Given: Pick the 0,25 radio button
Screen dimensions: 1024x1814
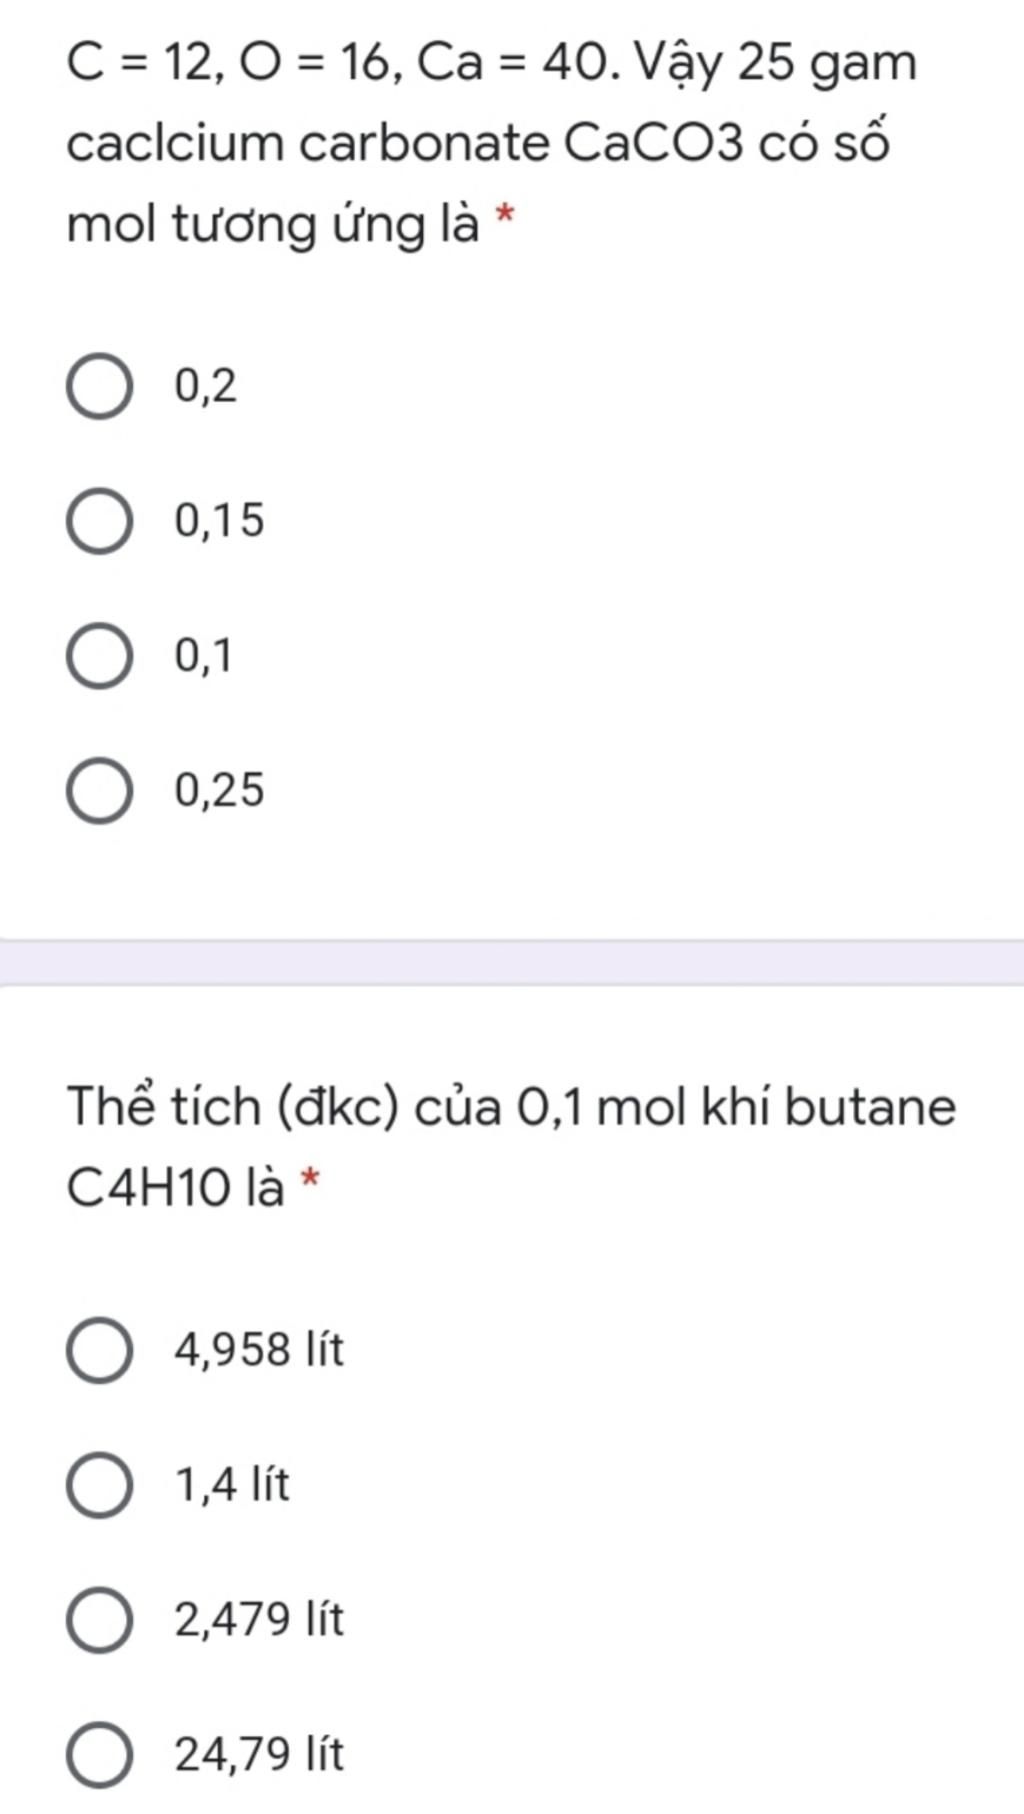Looking at the screenshot, I should (99, 791).
